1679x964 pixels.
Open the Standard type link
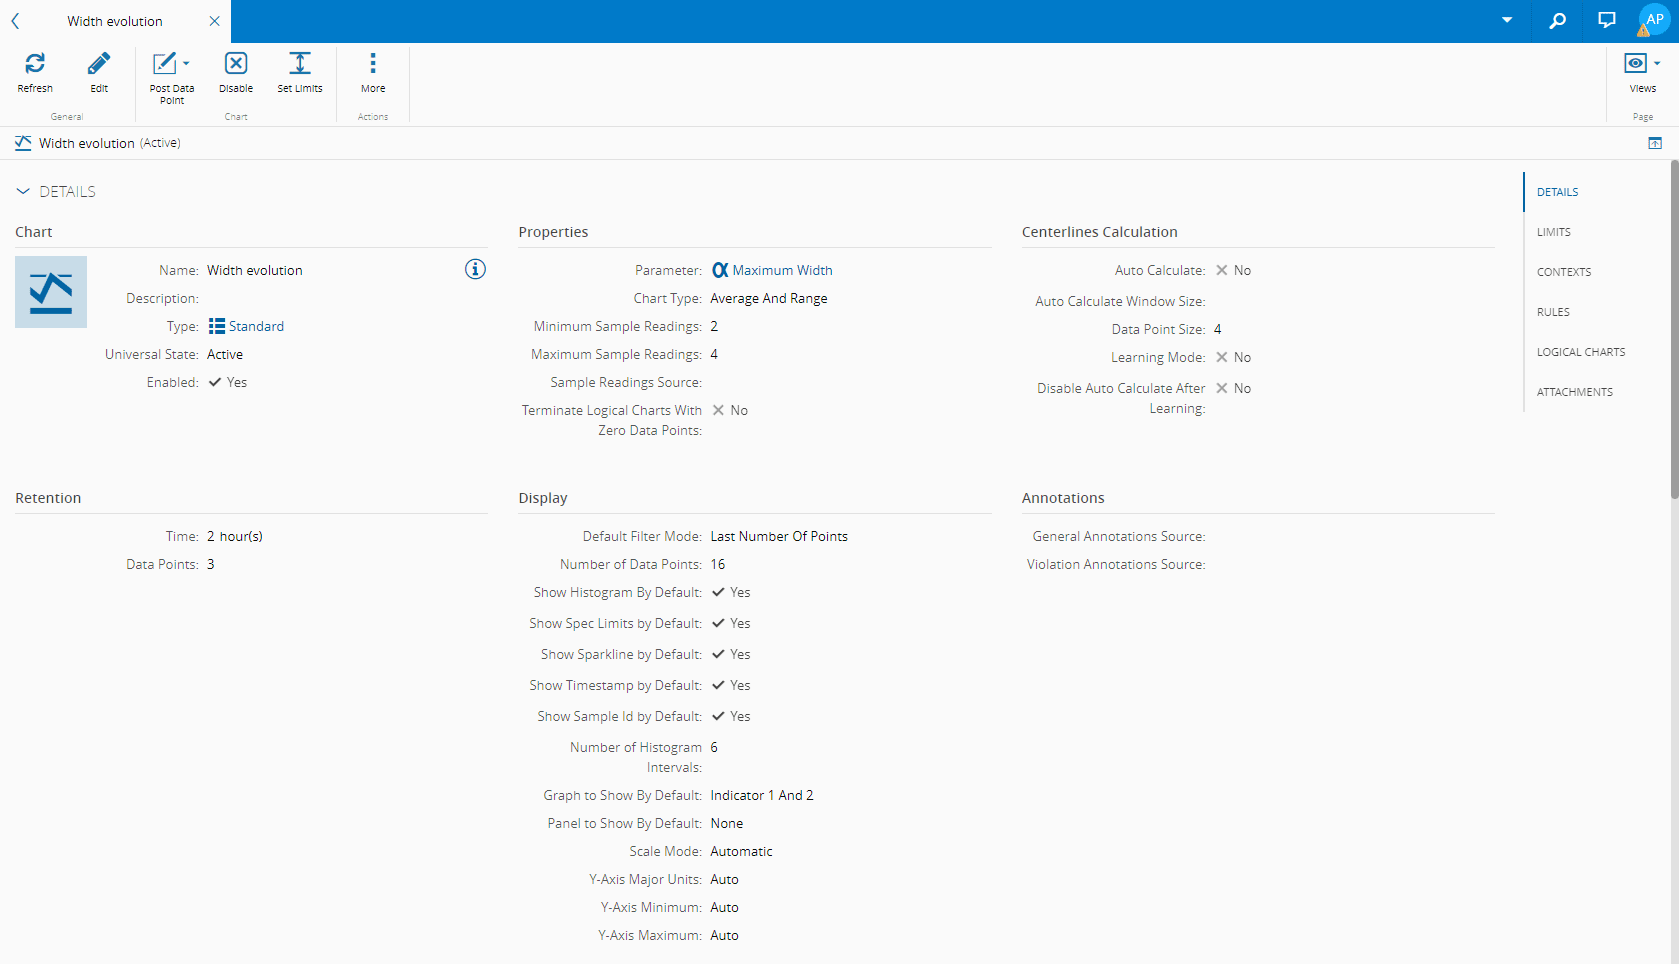pyautogui.click(x=256, y=326)
